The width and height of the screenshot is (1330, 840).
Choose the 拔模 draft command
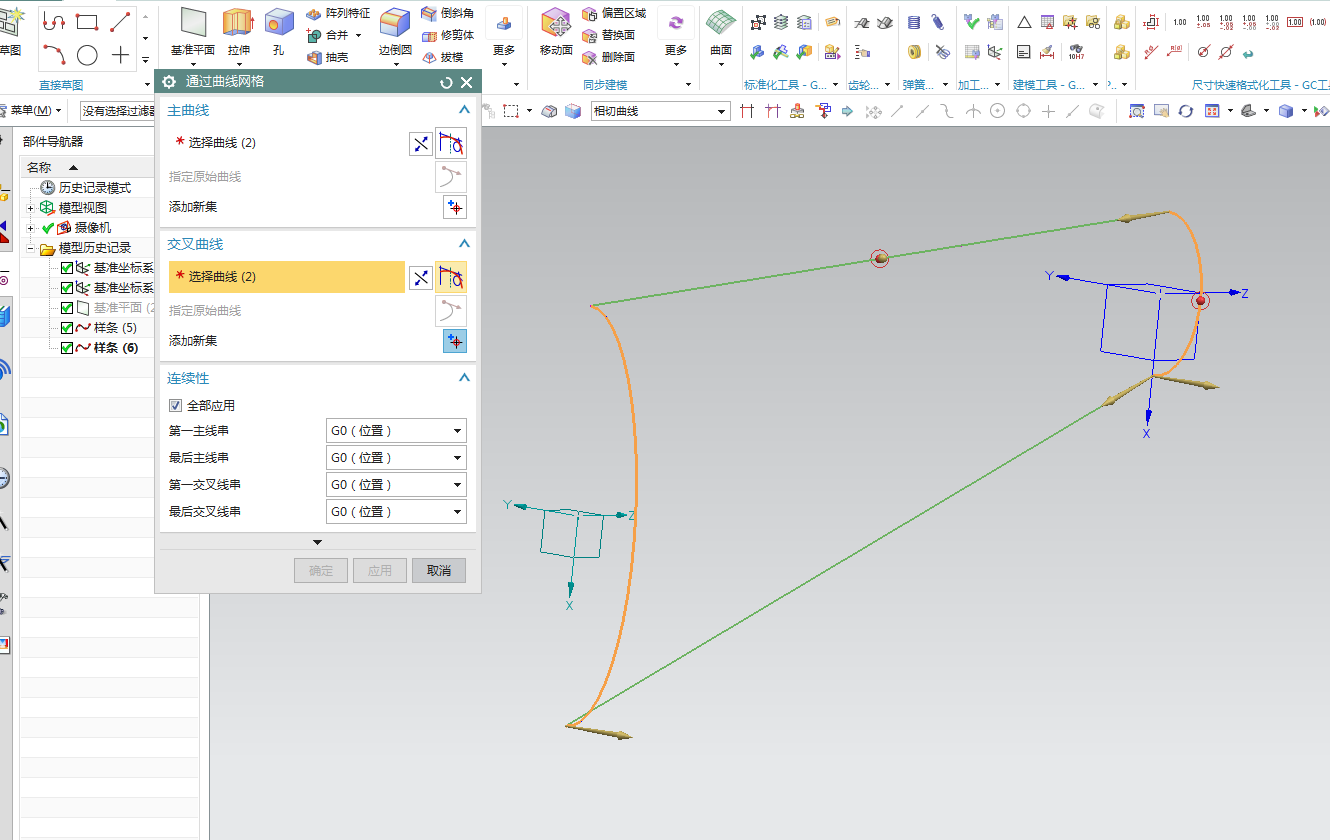441,58
